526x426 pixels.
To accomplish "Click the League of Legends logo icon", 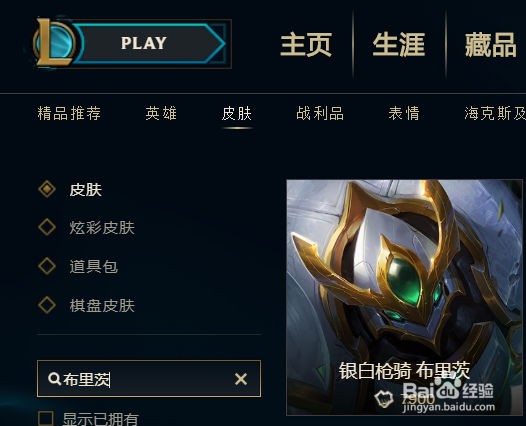I will tap(54, 42).
